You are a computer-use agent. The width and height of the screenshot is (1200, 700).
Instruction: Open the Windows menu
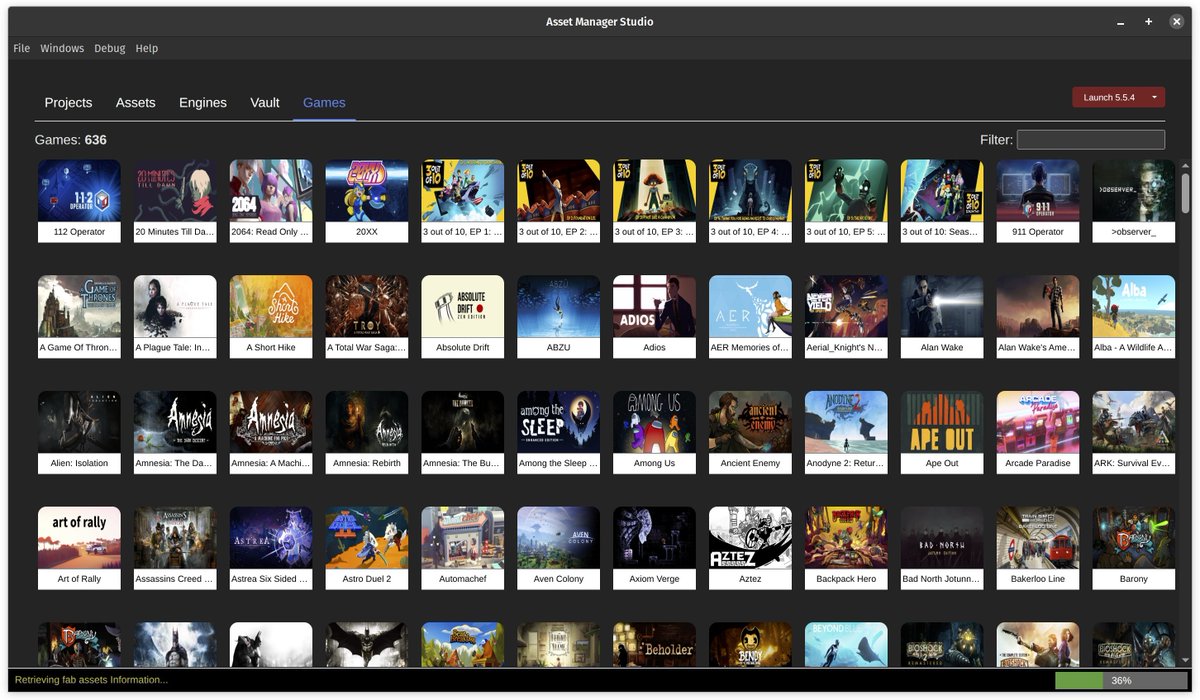(x=62, y=48)
